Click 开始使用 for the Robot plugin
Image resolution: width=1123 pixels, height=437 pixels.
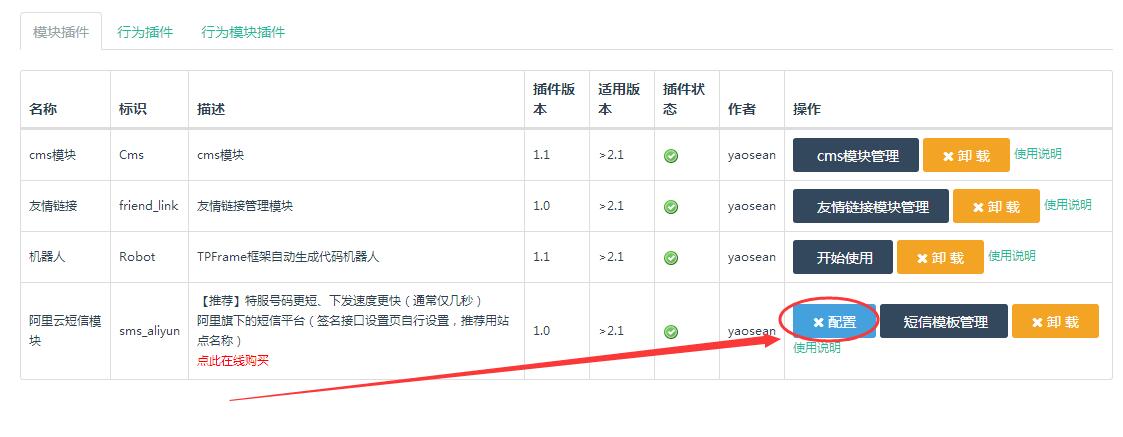(x=843, y=257)
